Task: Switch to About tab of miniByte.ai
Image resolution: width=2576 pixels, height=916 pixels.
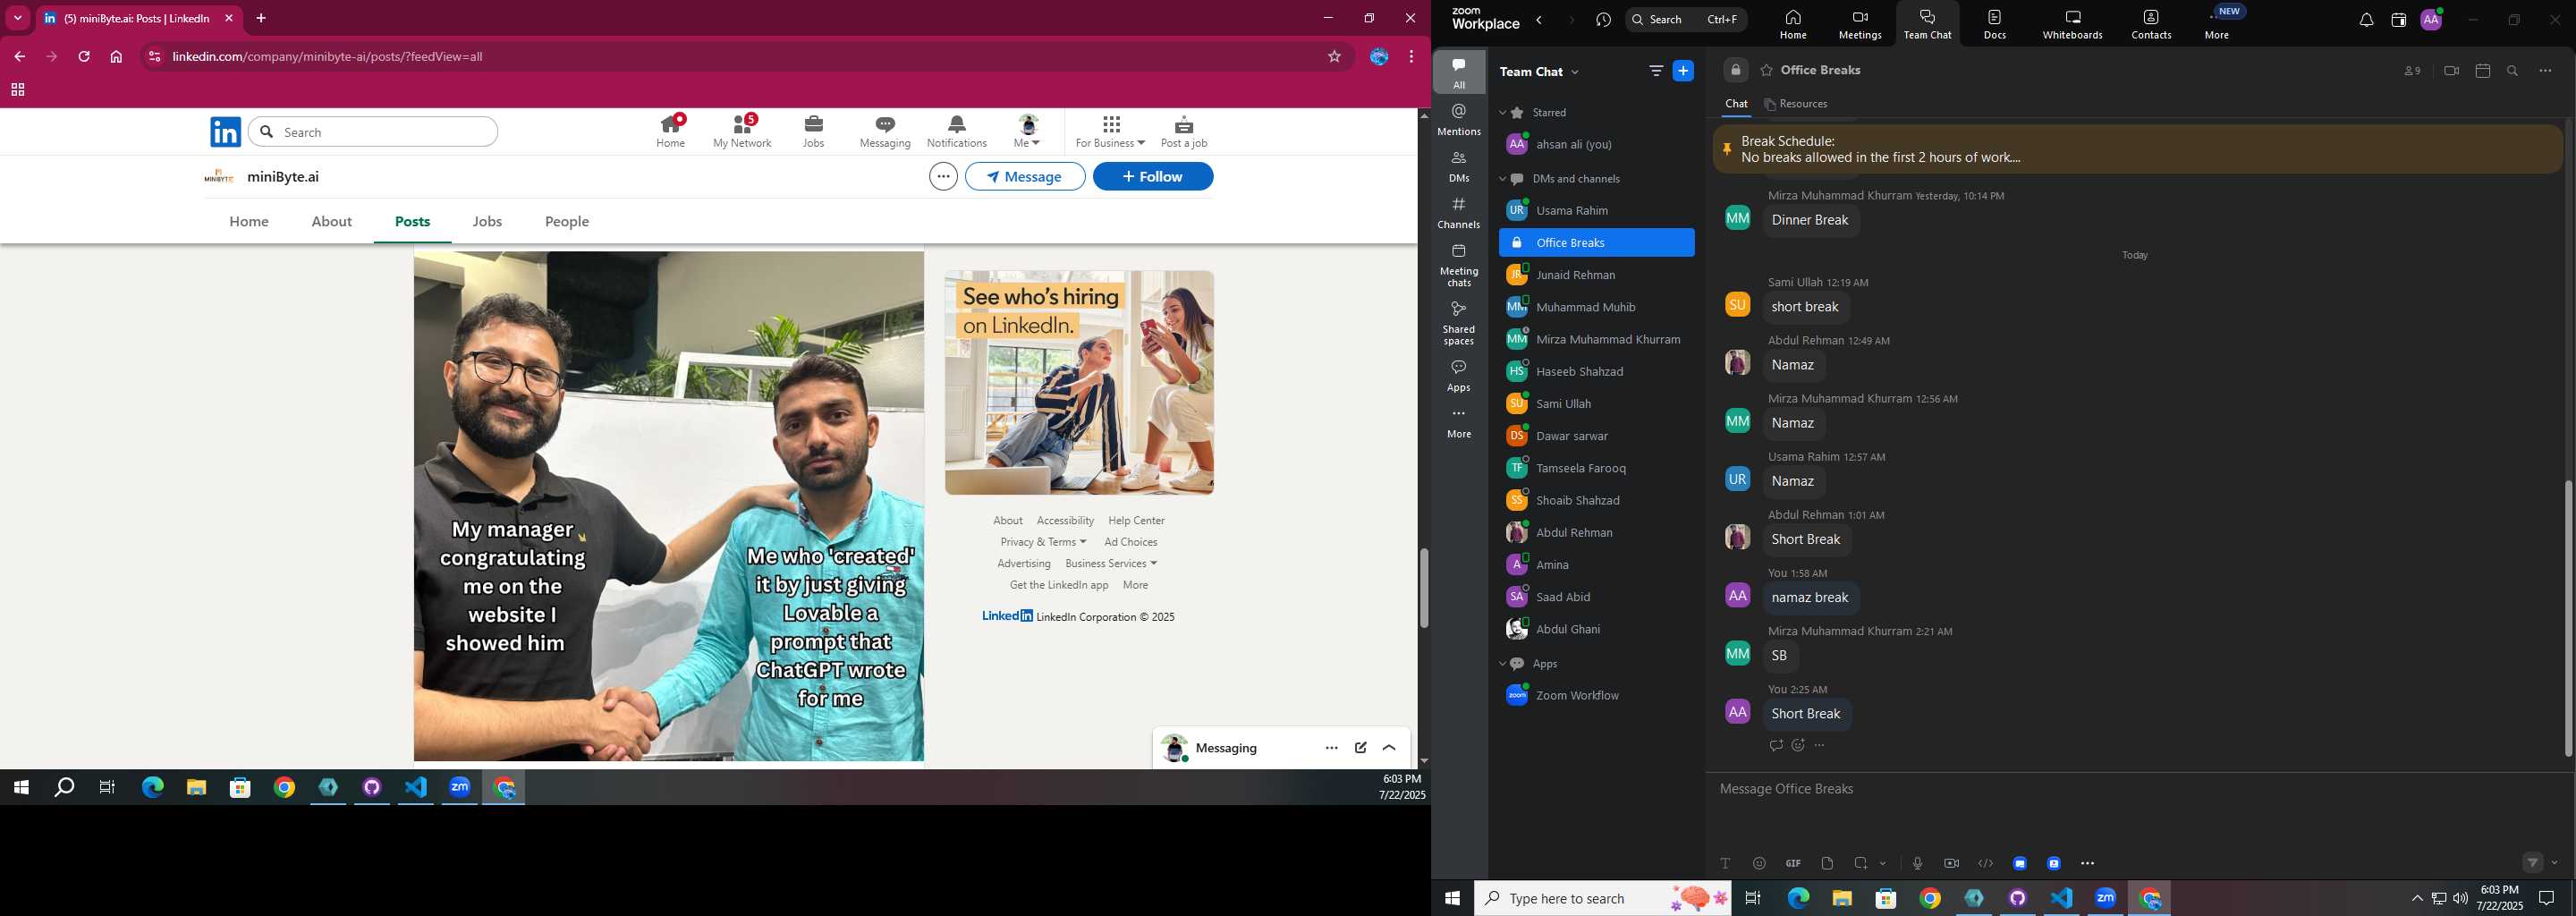Action: (x=331, y=222)
